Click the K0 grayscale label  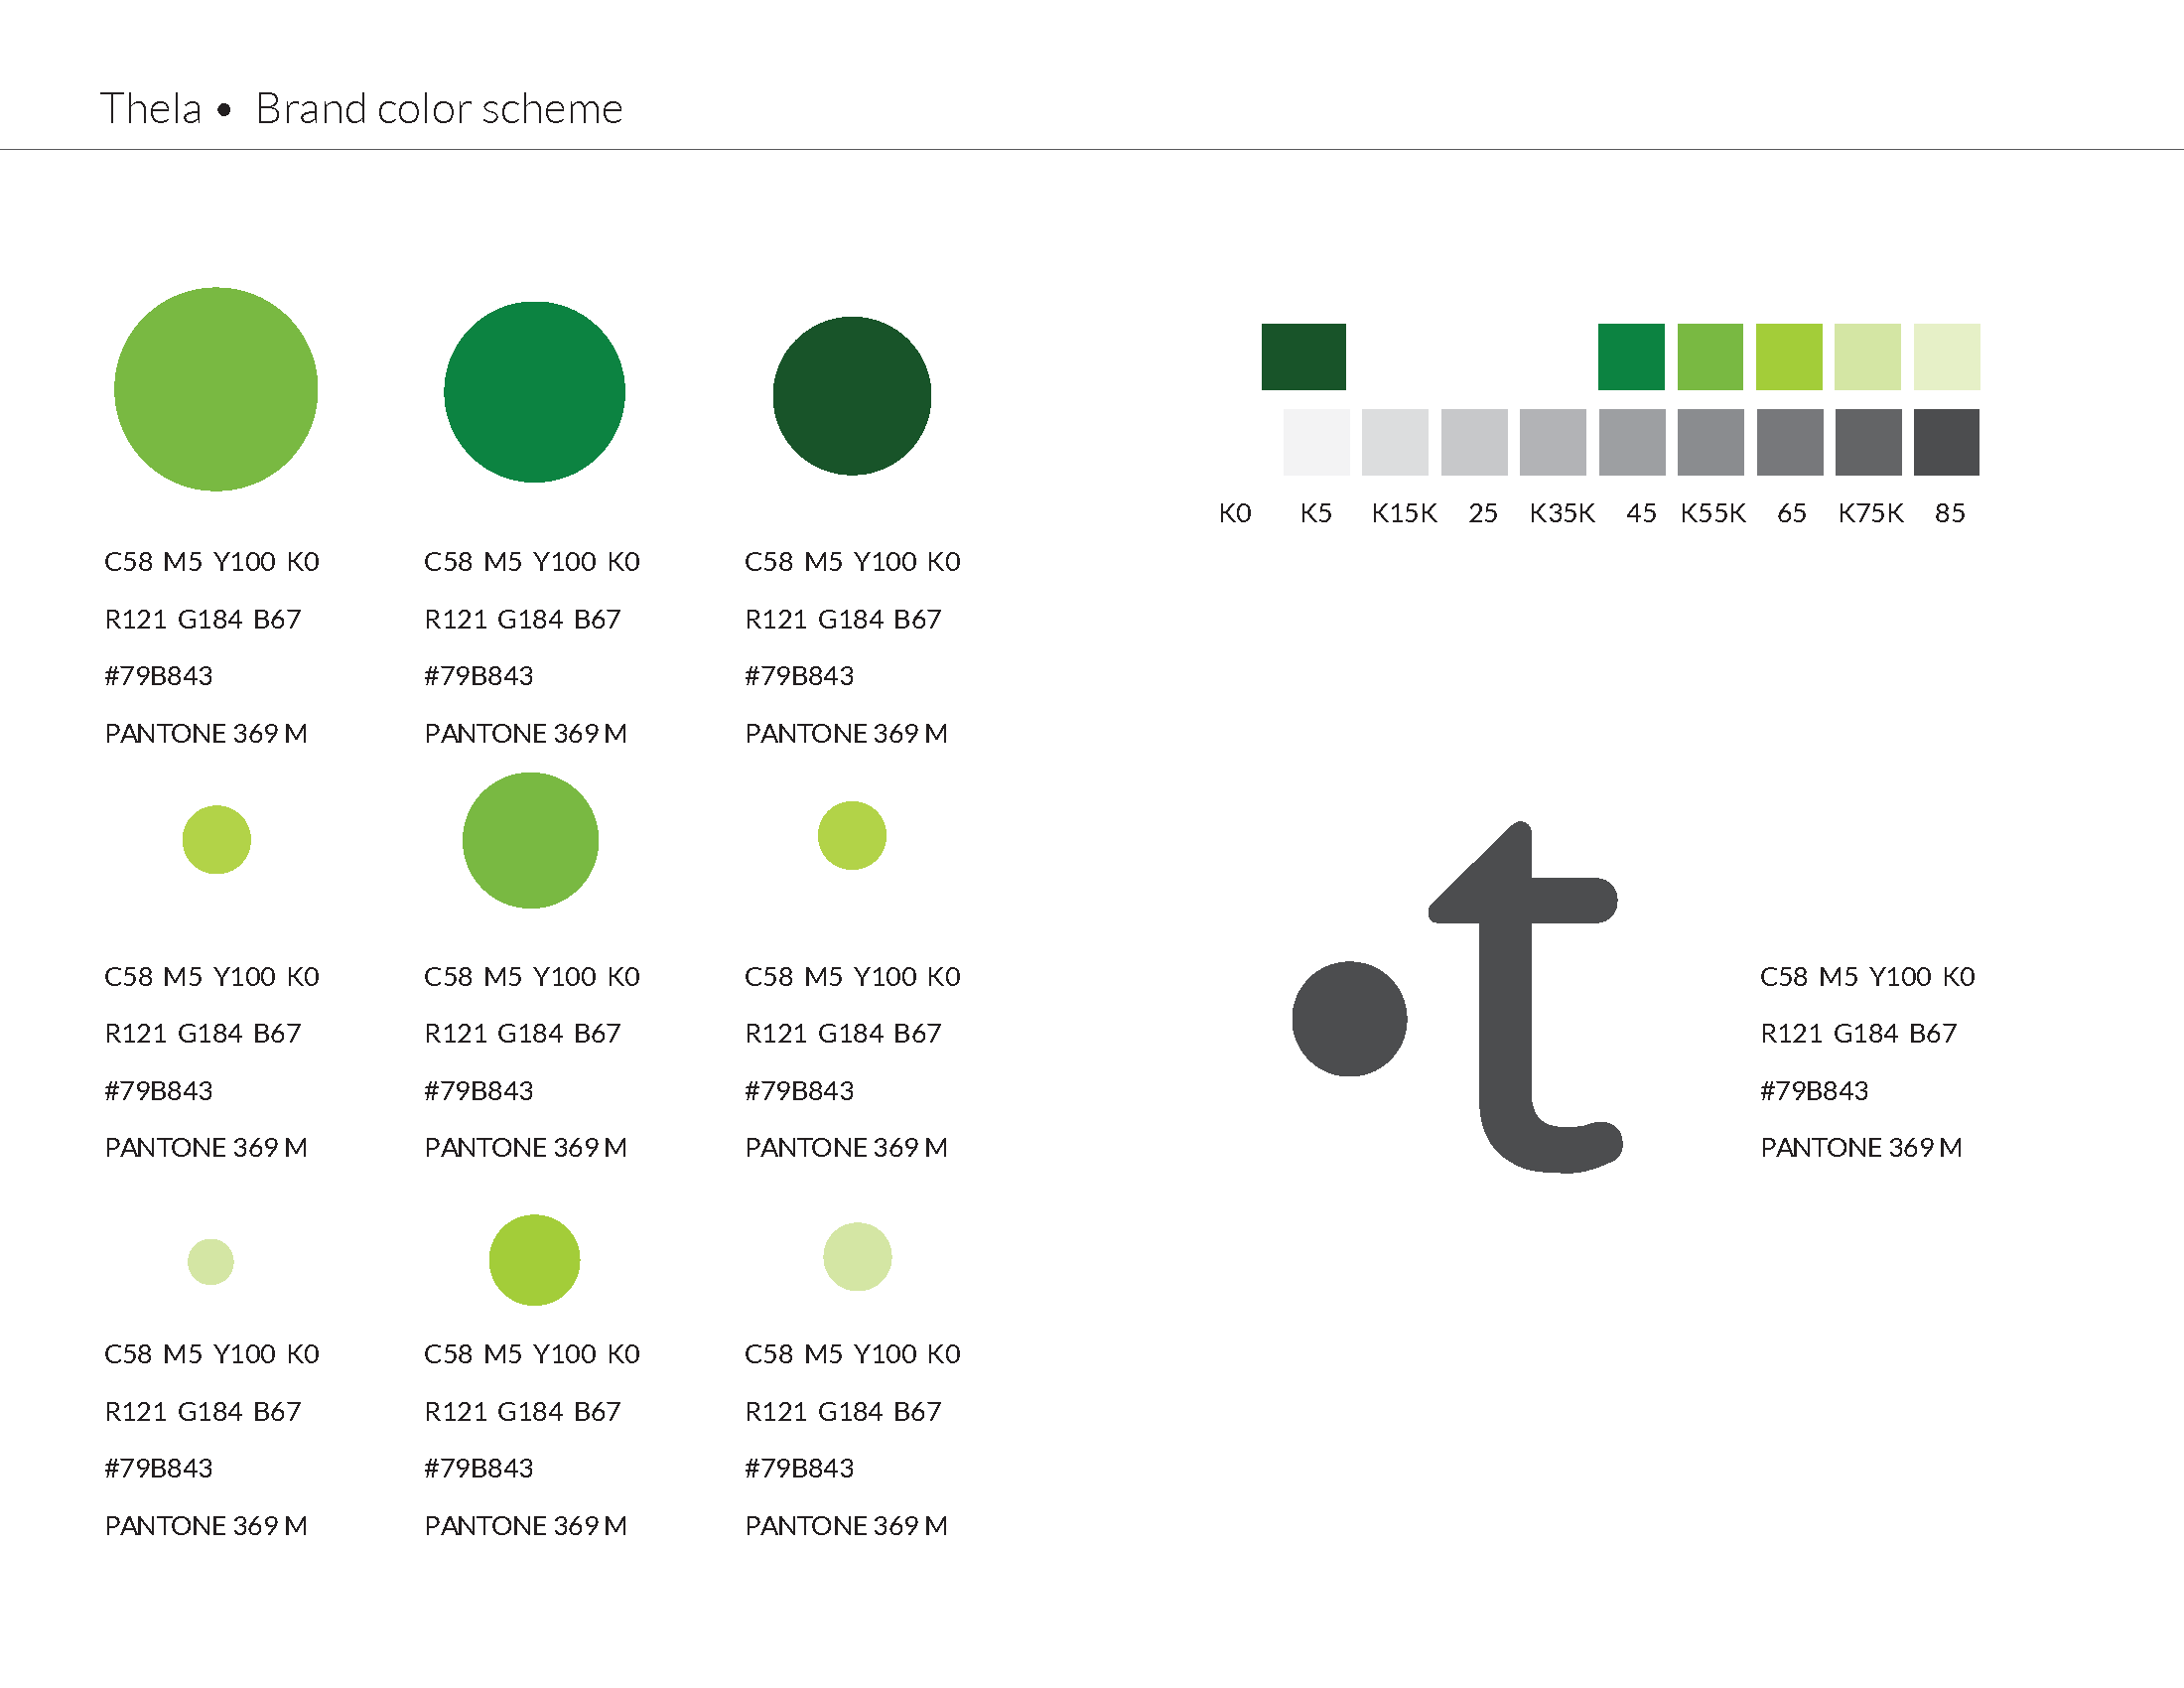tap(1235, 513)
